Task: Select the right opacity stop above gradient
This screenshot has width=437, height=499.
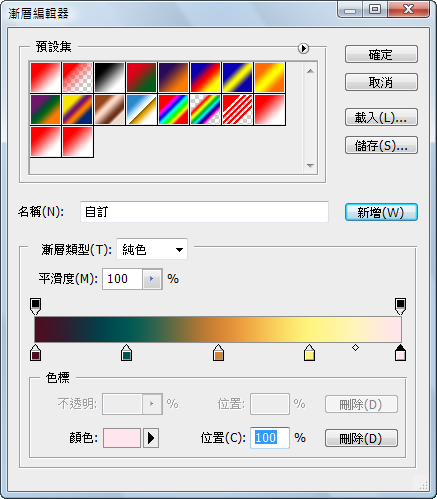Action: (400, 306)
